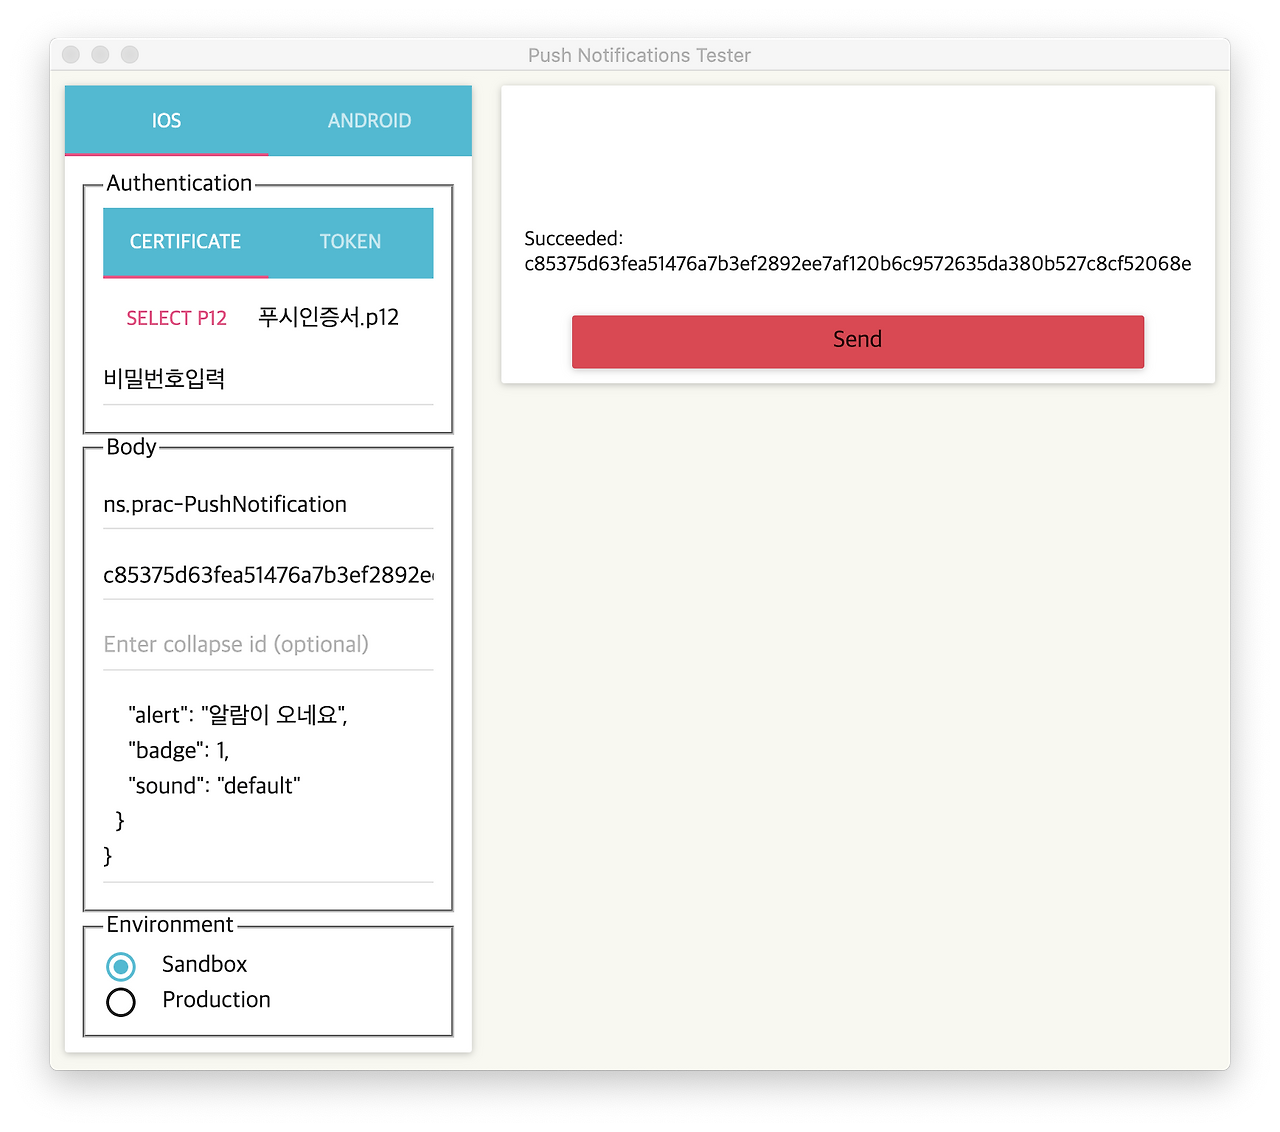Click the 알람이 오네요 alert text line
The width and height of the screenshot is (1280, 1132).
tap(237, 715)
